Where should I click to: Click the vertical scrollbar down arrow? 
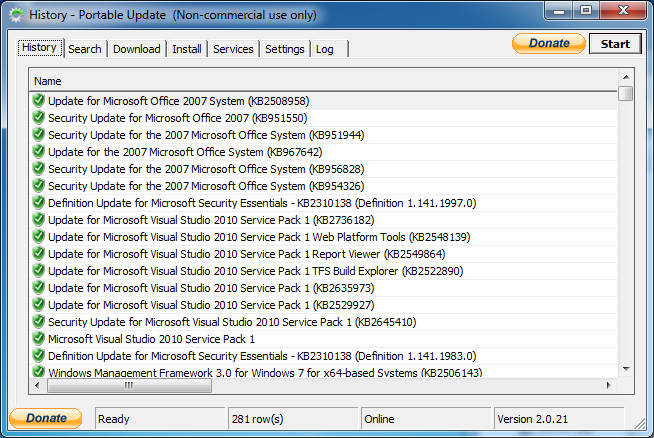pos(626,369)
